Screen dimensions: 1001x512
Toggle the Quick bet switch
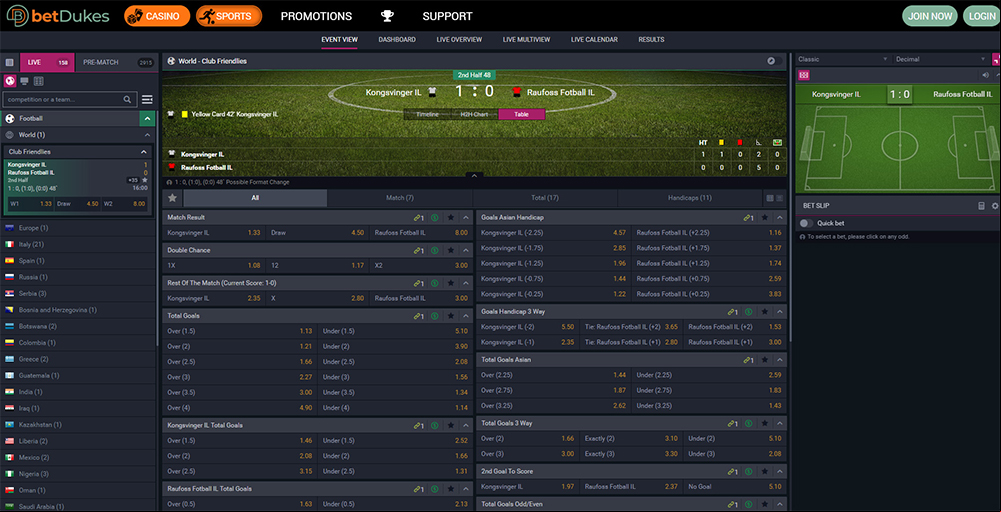coord(806,223)
